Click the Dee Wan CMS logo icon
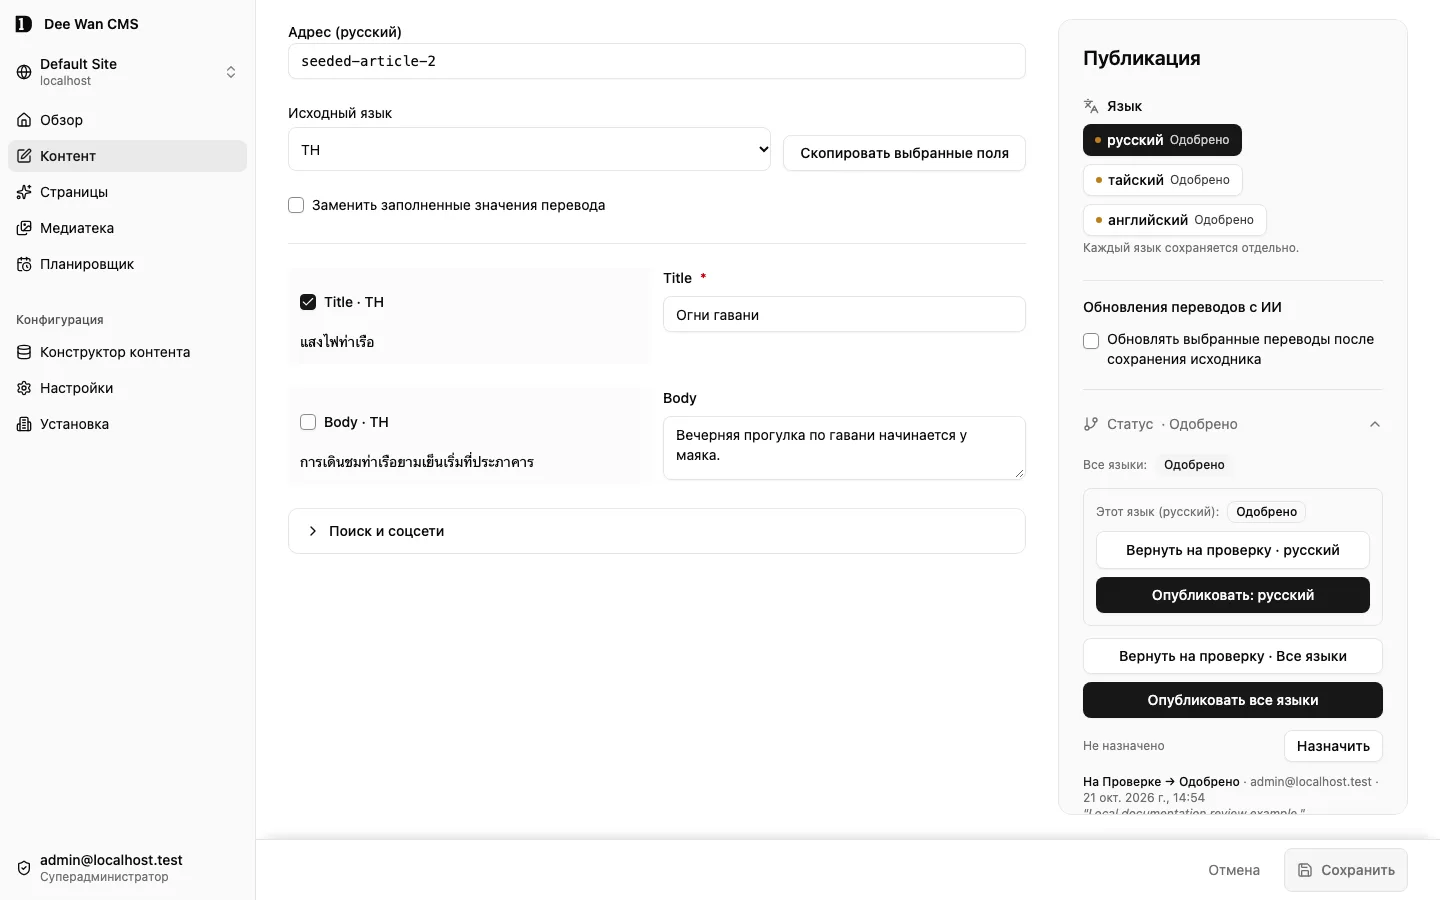The width and height of the screenshot is (1440, 900). pos(24,24)
